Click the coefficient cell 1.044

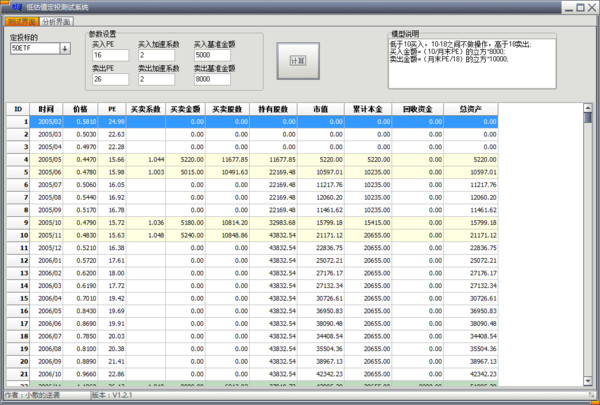click(x=146, y=160)
